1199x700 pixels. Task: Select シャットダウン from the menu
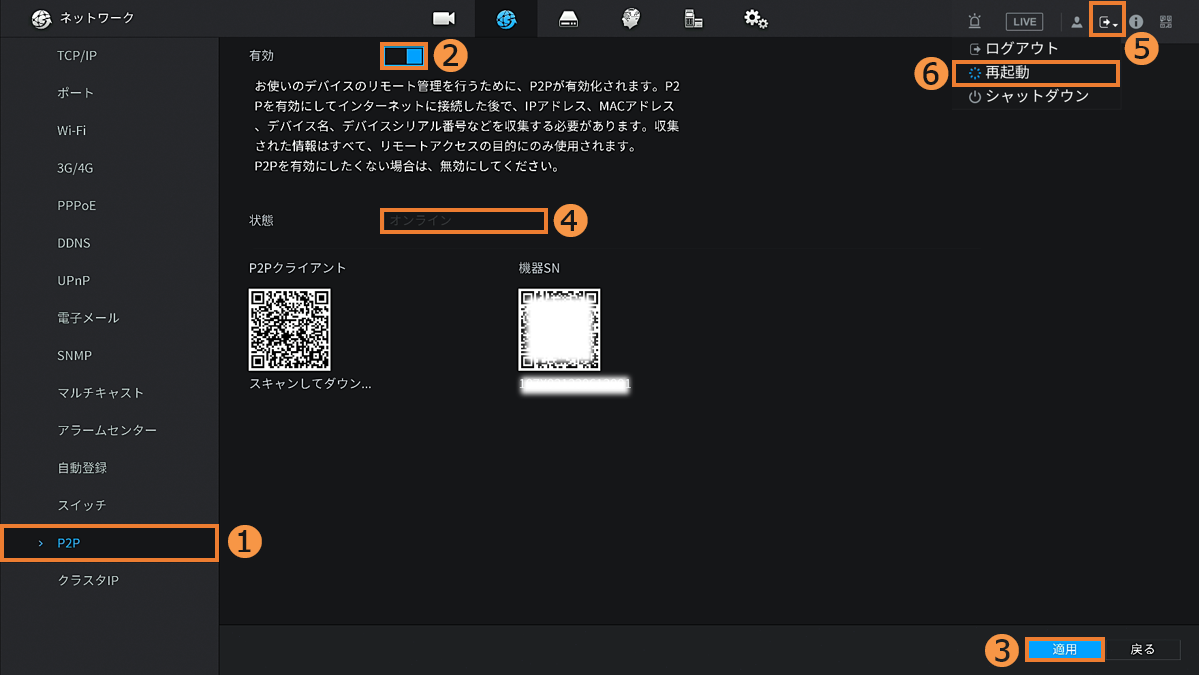click(x=1036, y=97)
